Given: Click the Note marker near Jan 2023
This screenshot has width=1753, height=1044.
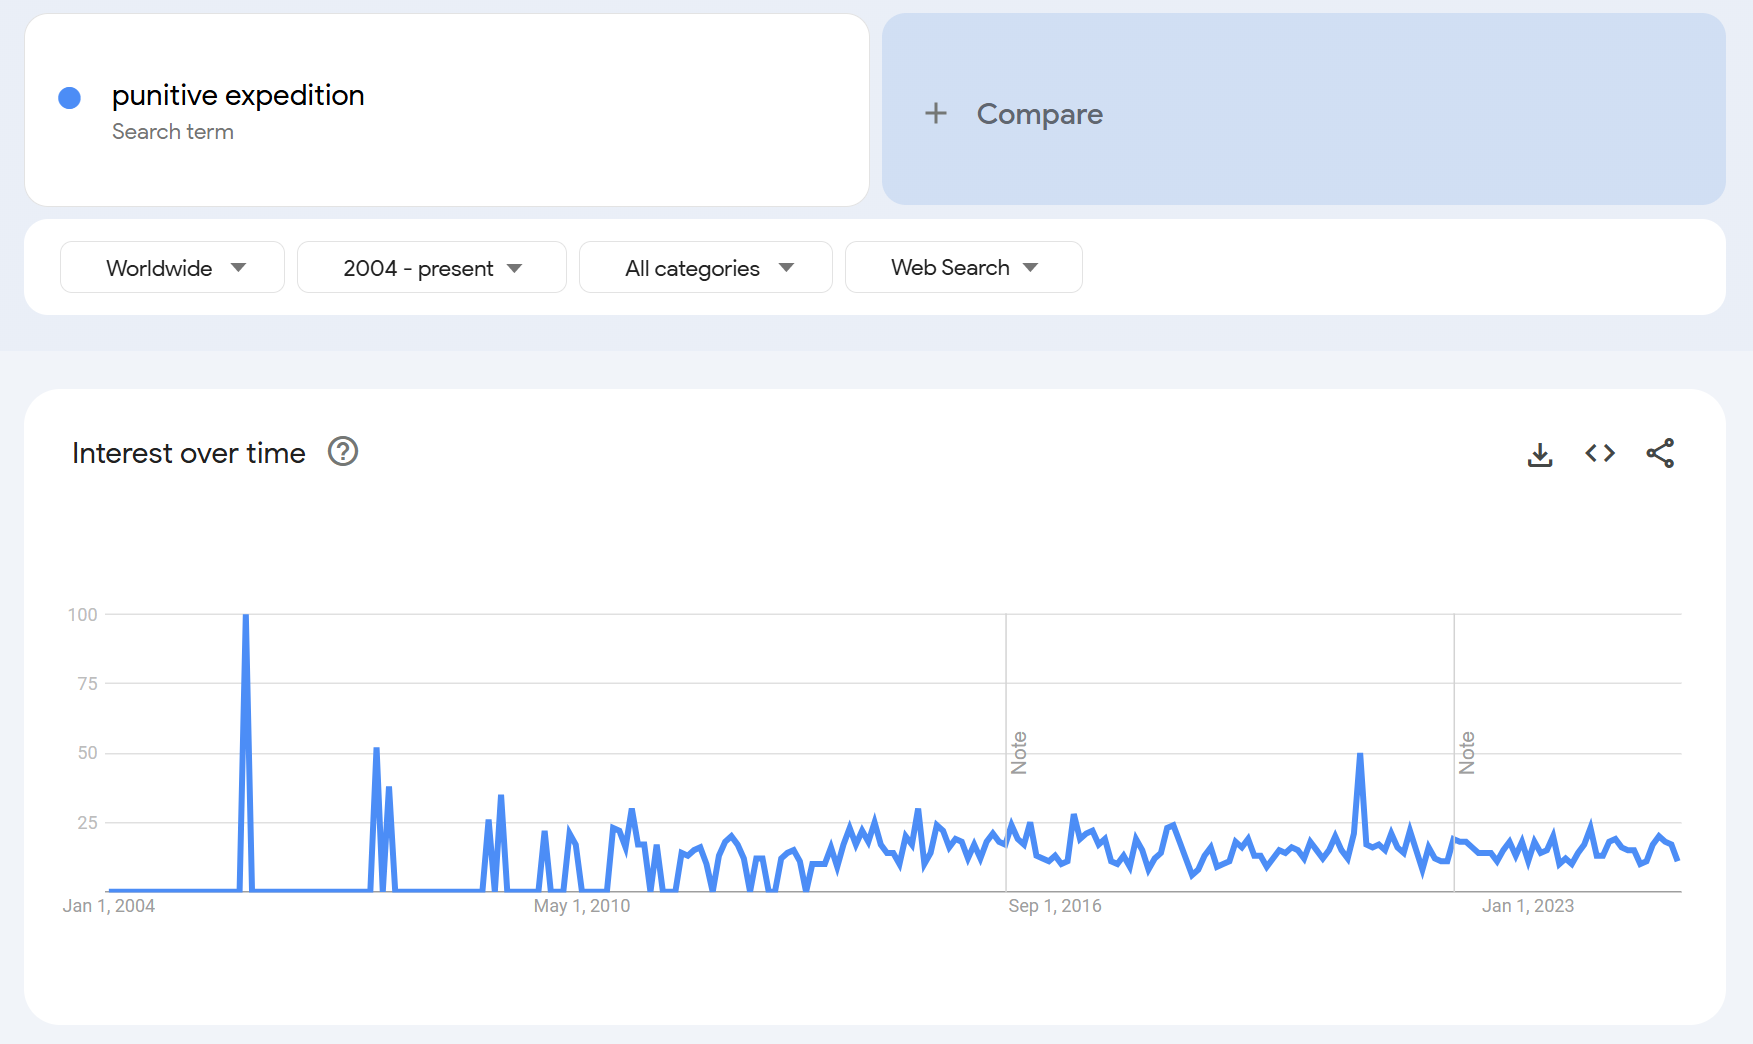Looking at the screenshot, I should click(x=1467, y=753).
